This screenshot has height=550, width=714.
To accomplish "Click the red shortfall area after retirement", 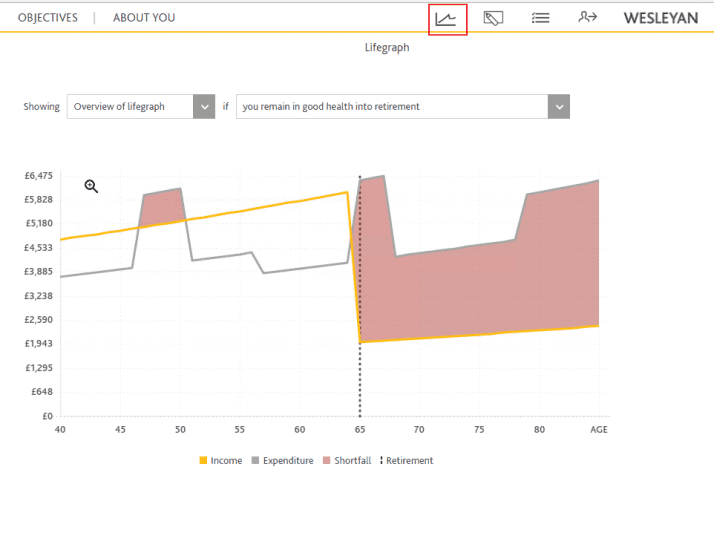I will pyautogui.click(x=478, y=291).
